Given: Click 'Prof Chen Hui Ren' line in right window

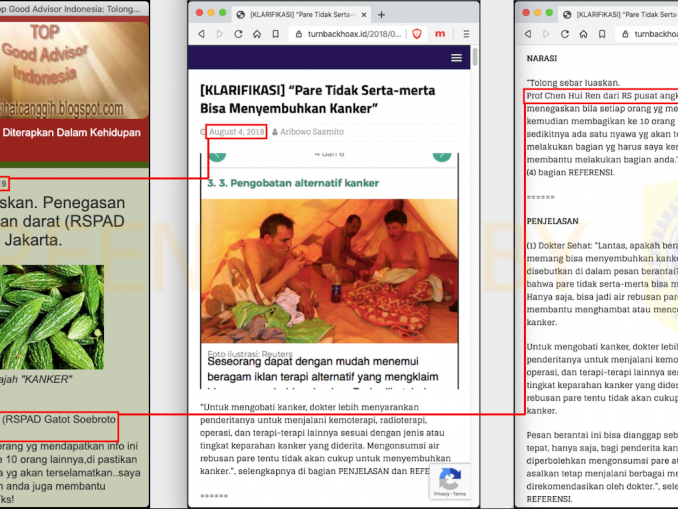Looking at the screenshot, I should (x=601, y=96).
